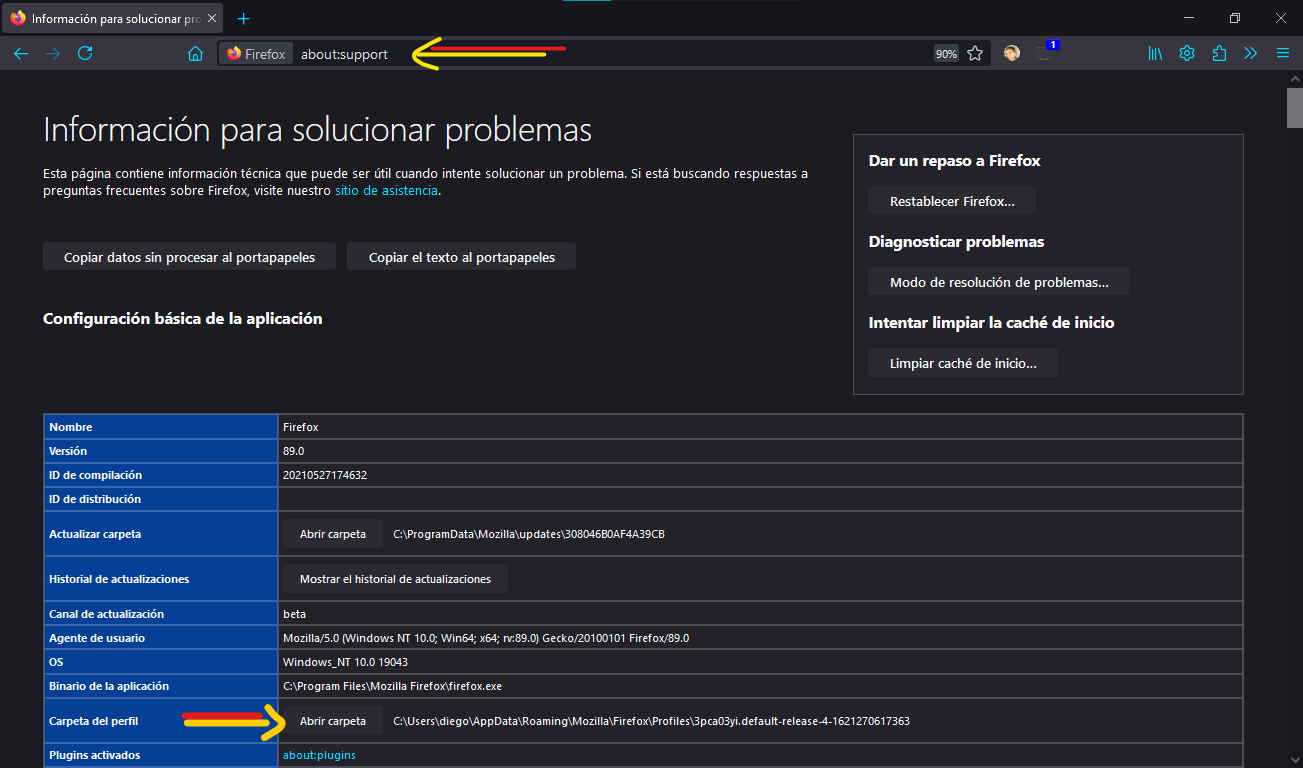Viewport: 1303px width, 768px height.
Task: Open folder in the Carpeta del perfil row
Action: click(x=333, y=721)
